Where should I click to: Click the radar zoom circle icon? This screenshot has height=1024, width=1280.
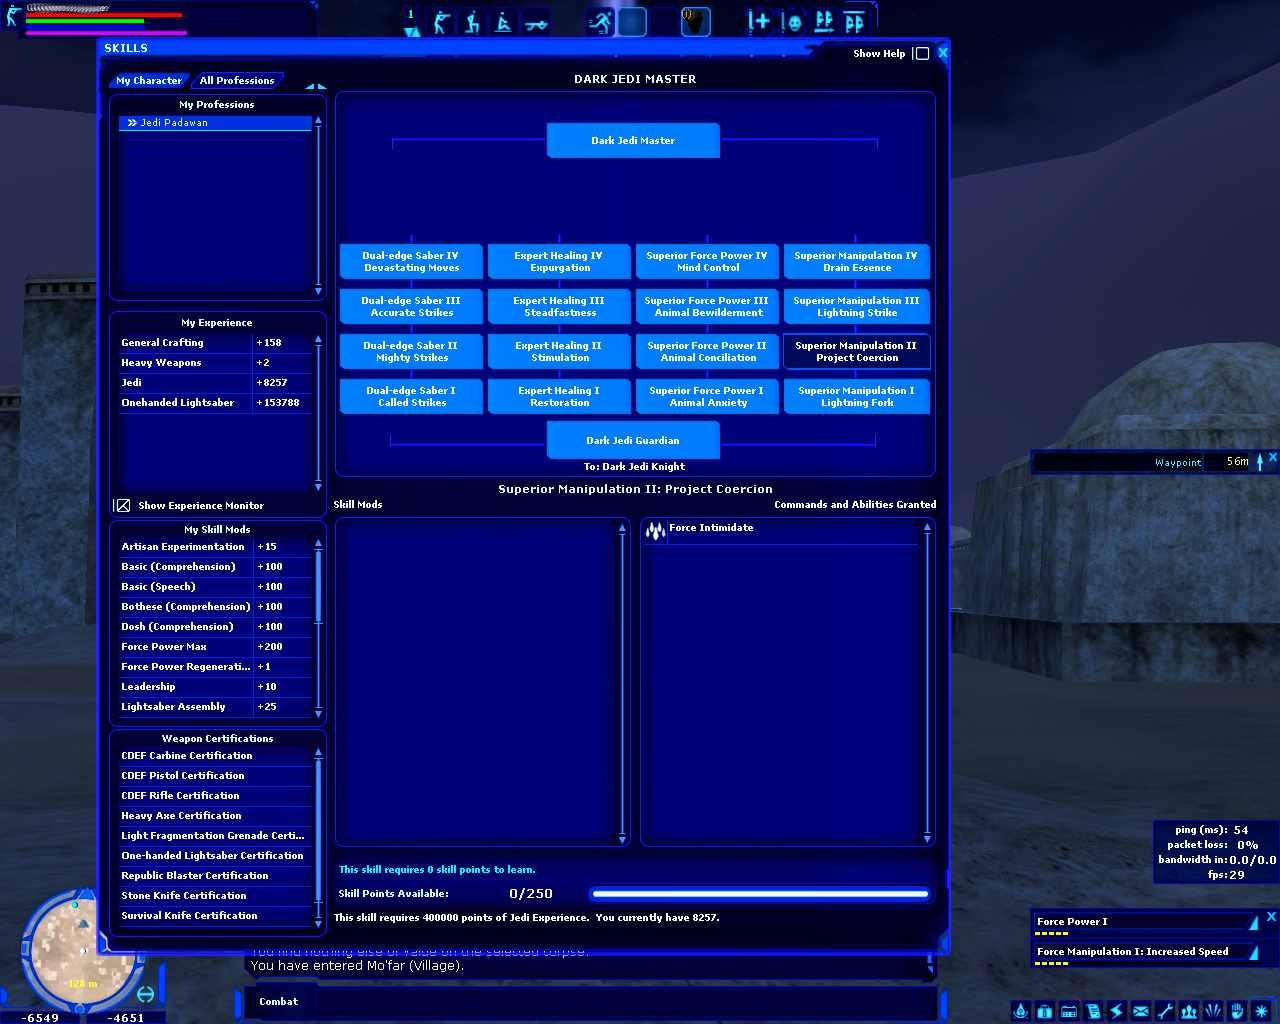pyautogui.click(x=146, y=994)
